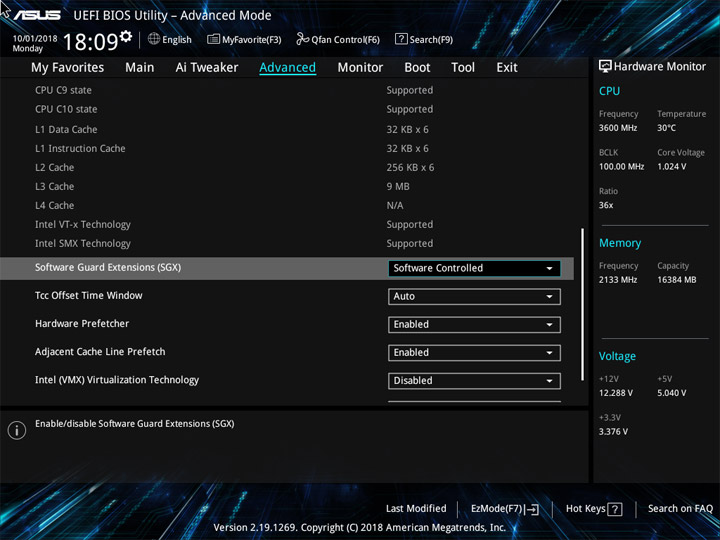
Task: Open the Intel VMX Virtualization Technology dropdown
Action: [474, 381]
